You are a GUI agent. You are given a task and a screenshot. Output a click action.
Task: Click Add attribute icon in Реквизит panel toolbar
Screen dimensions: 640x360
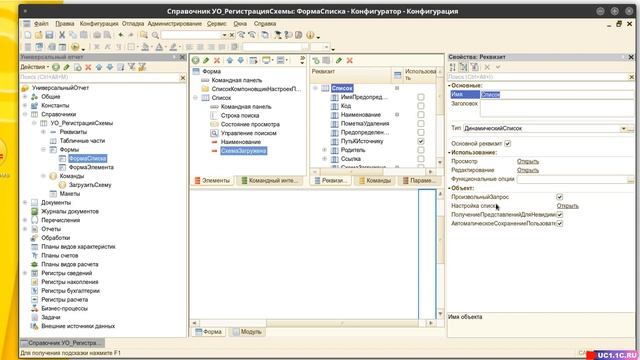[316, 60]
